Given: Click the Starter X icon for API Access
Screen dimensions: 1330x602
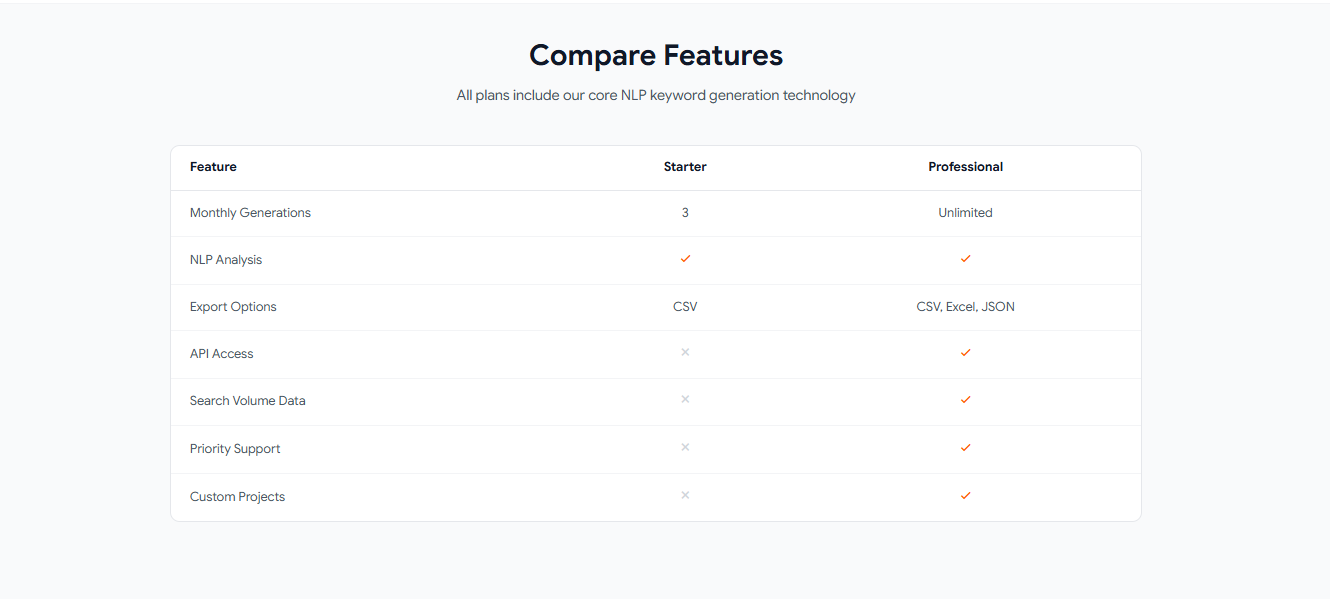Looking at the screenshot, I should coord(685,353).
